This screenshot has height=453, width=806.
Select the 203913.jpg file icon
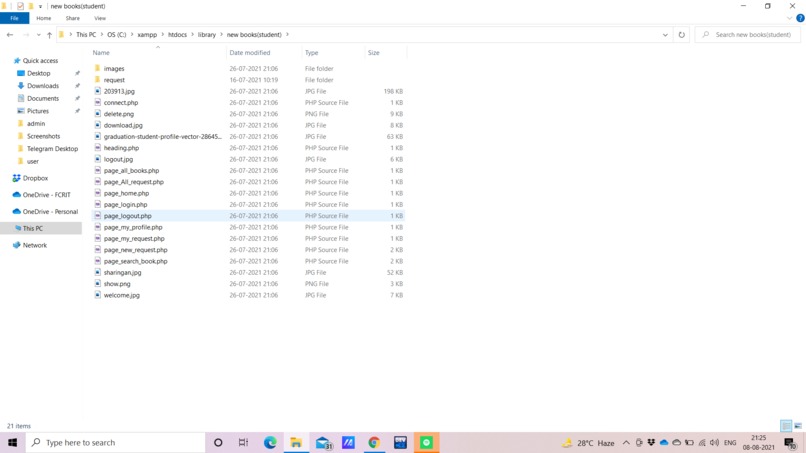[98, 91]
